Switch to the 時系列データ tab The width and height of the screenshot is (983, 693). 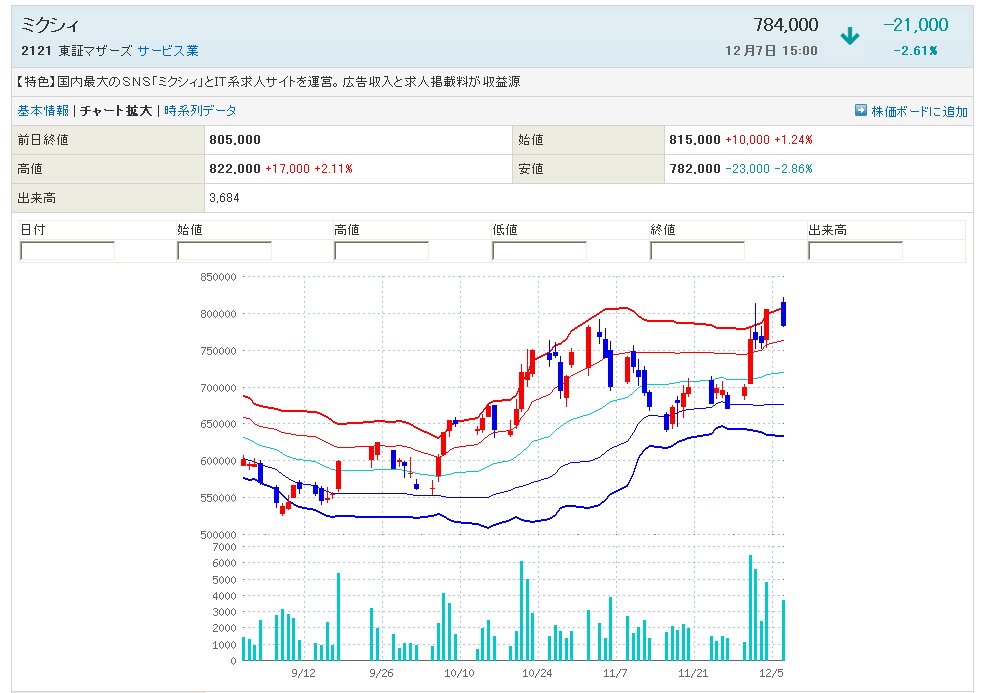(x=200, y=111)
